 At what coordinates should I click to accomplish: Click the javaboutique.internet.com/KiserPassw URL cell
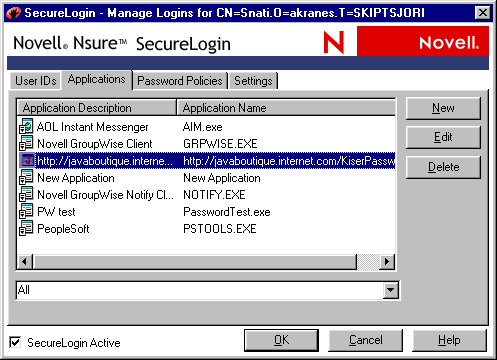[x=289, y=161]
